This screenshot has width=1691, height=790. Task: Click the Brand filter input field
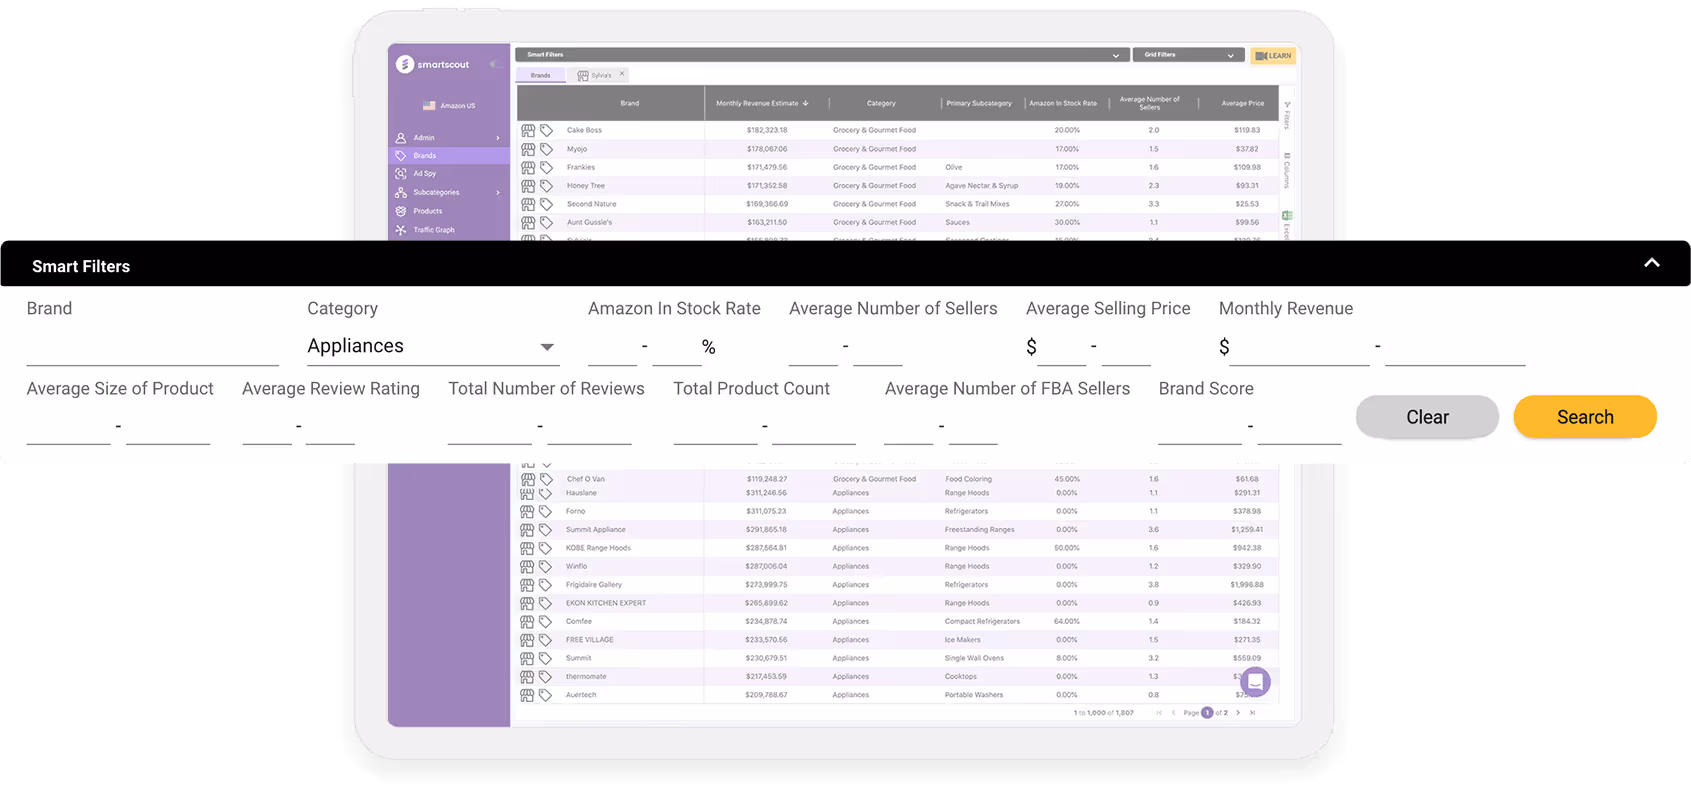pyautogui.click(x=152, y=347)
